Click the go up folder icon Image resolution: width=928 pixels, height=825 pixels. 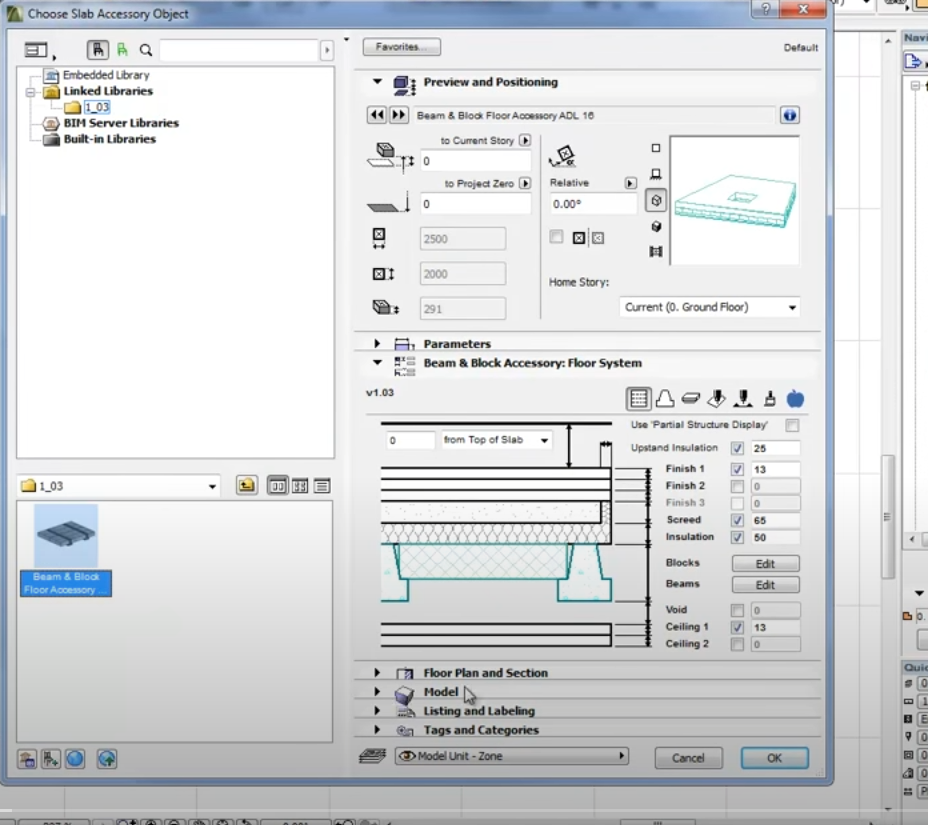246,486
